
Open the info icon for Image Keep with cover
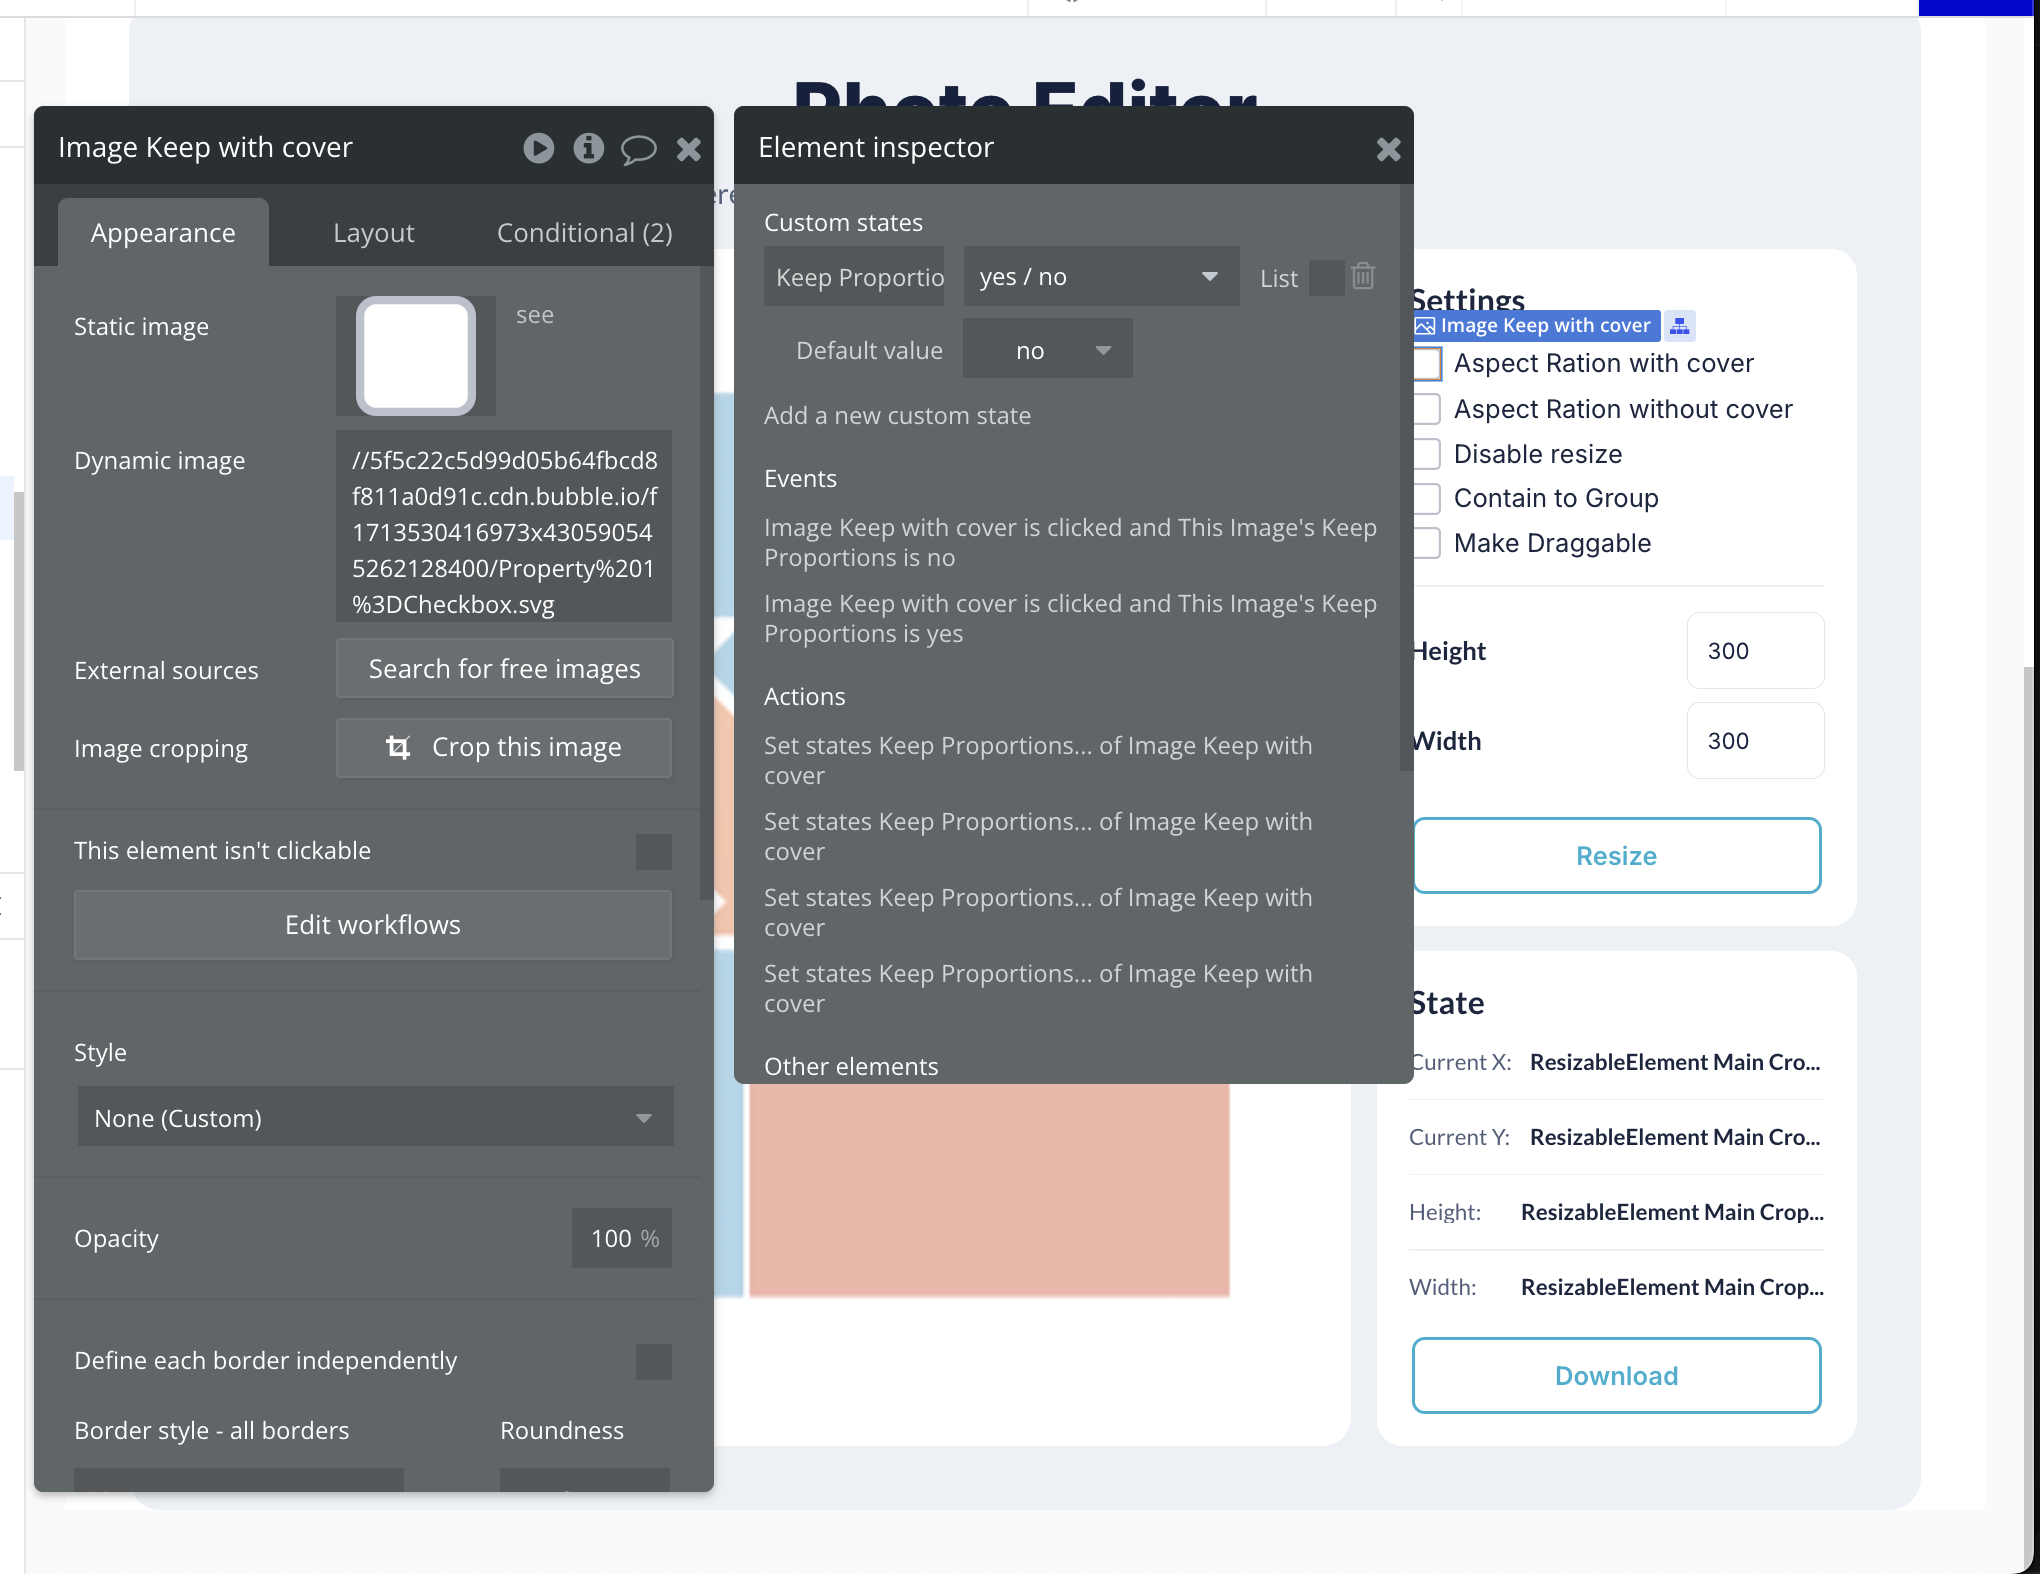[588, 149]
